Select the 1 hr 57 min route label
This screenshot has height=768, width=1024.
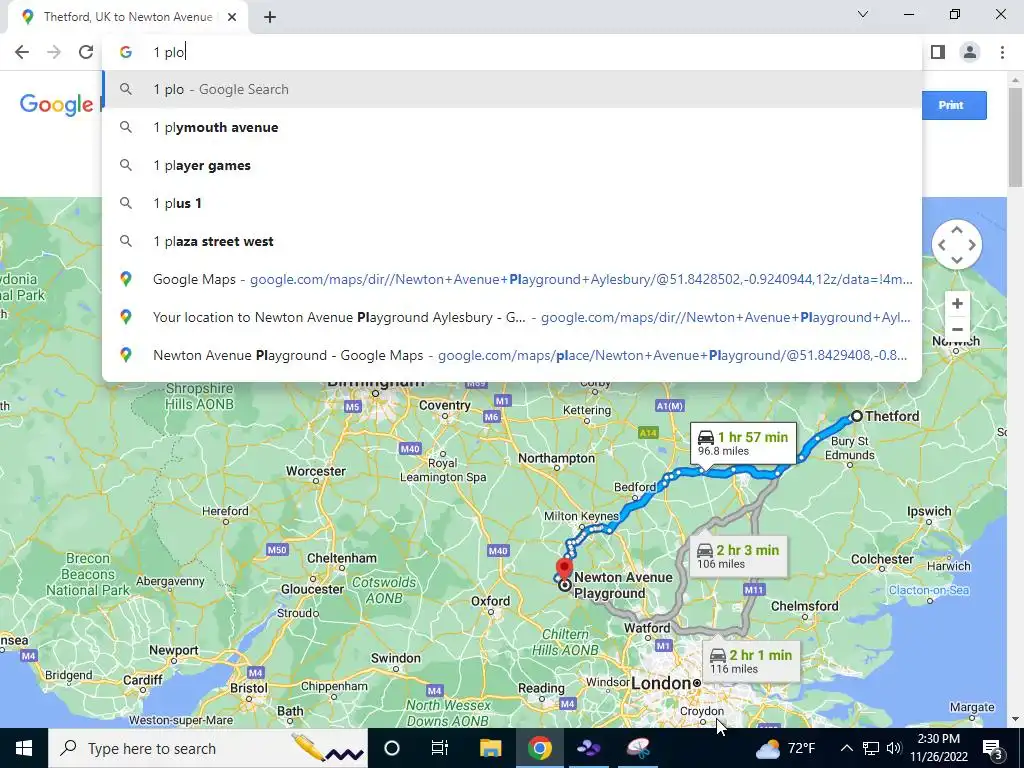[x=743, y=443]
